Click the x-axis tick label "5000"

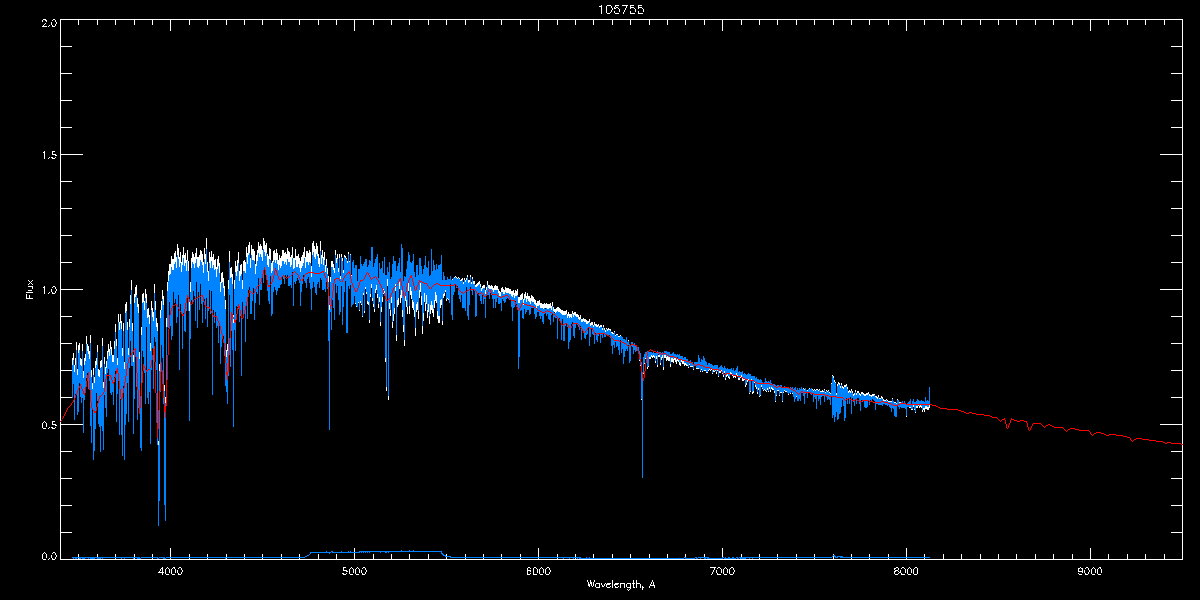coord(354,572)
